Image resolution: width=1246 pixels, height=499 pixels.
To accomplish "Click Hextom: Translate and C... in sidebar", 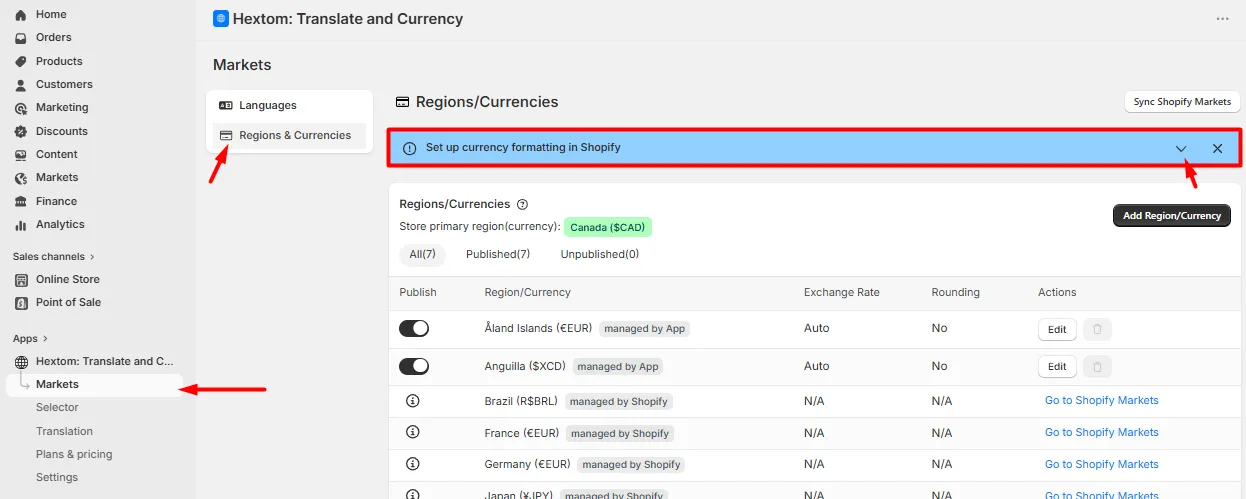I will [x=104, y=362].
